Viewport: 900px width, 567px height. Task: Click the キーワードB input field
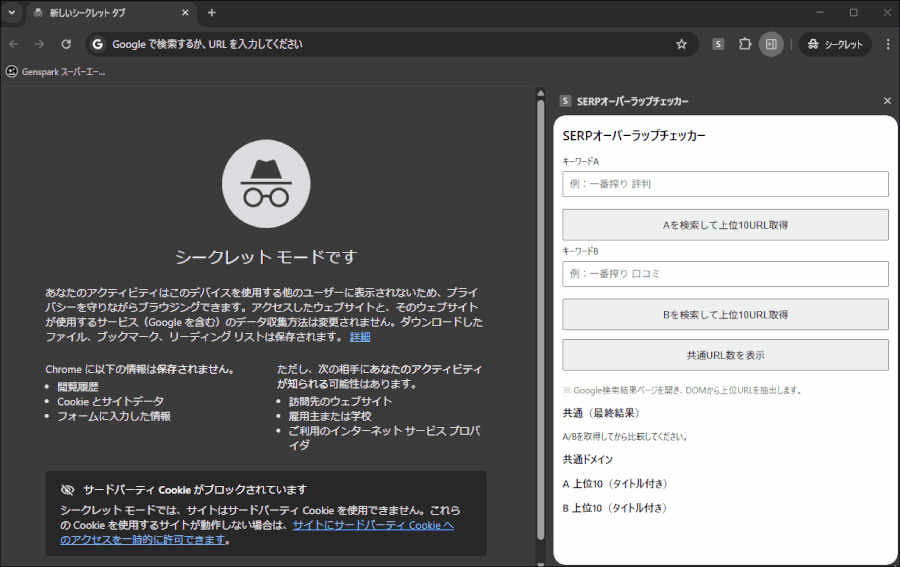coord(725,274)
